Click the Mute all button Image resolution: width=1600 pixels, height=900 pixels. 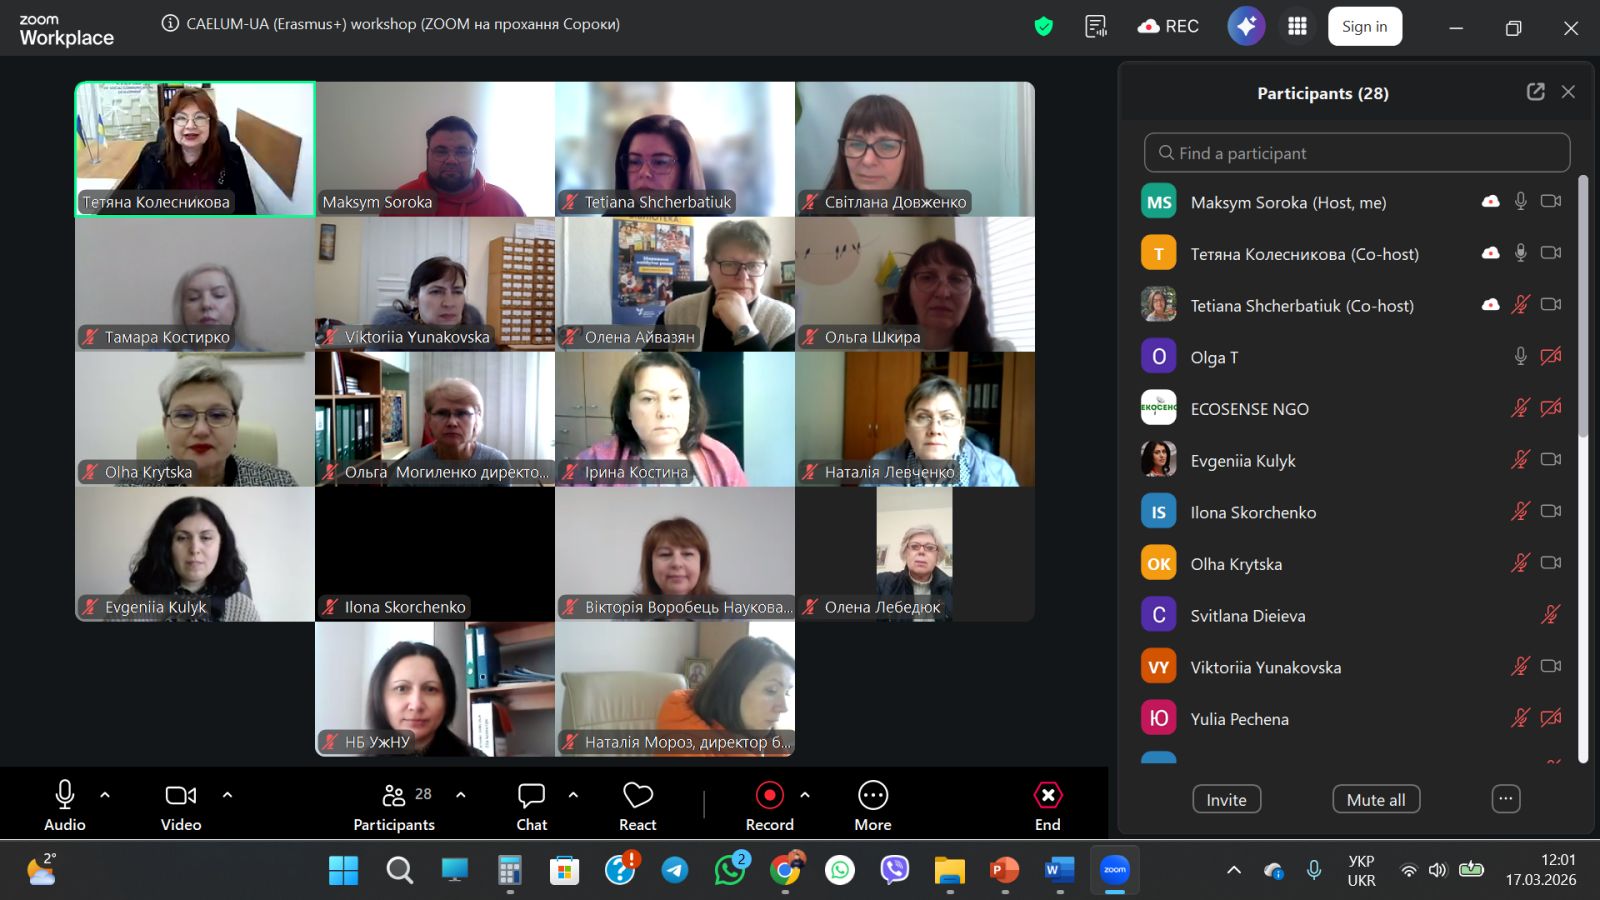point(1375,799)
